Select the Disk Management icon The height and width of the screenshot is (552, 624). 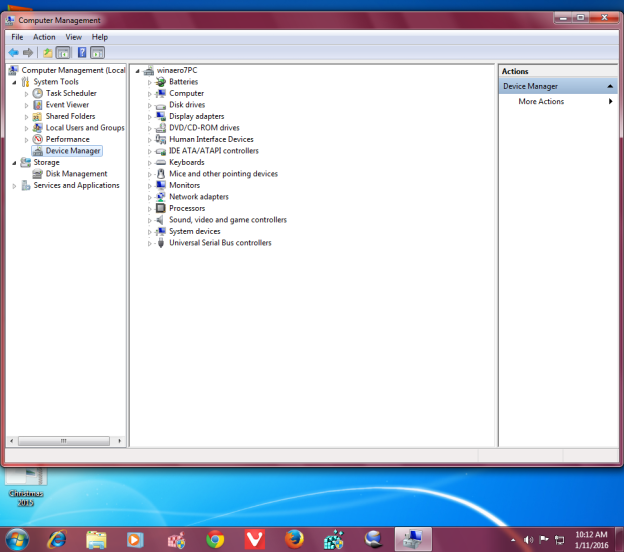pyautogui.click(x=38, y=174)
